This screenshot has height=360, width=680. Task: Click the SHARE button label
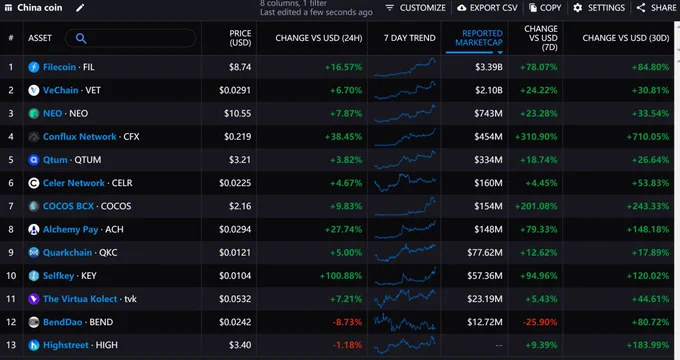[663, 8]
